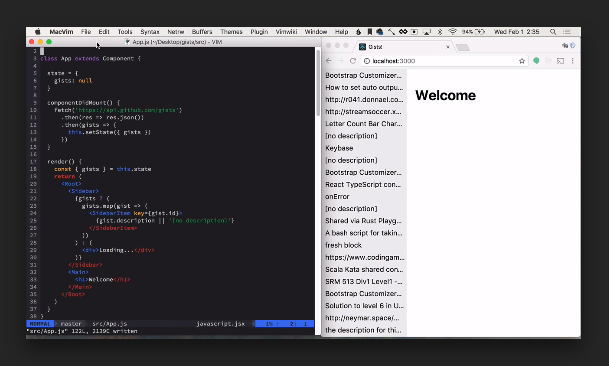Reload the localhost page in Chrome
The width and height of the screenshot is (609, 366).
tap(353, 61)
